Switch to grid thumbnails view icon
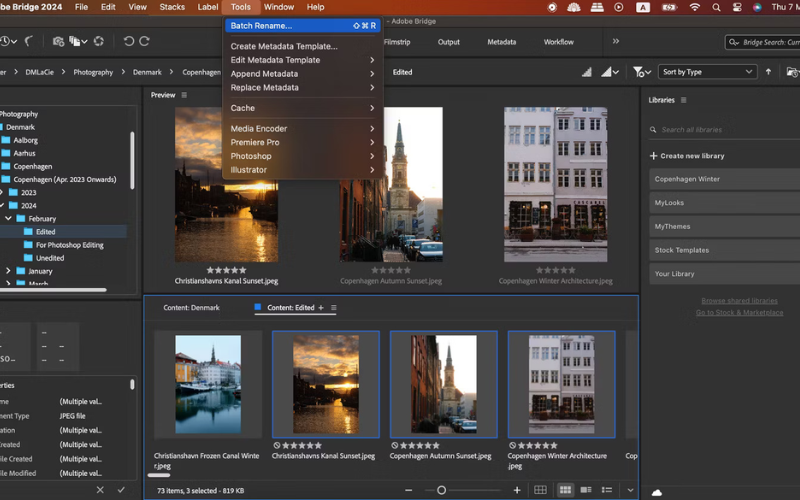The image size is (800, 500). point(565,490)
